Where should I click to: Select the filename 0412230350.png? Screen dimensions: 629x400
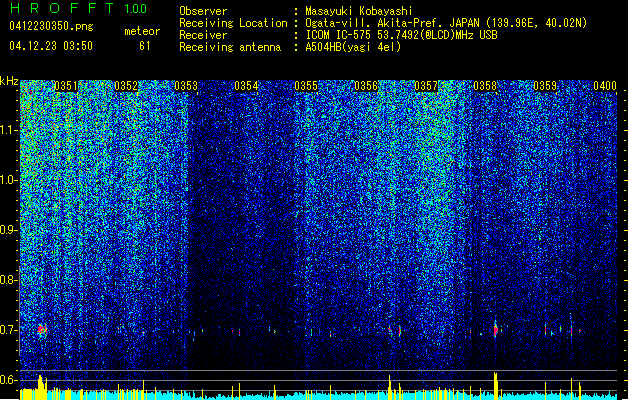click(x=51, y=26)
